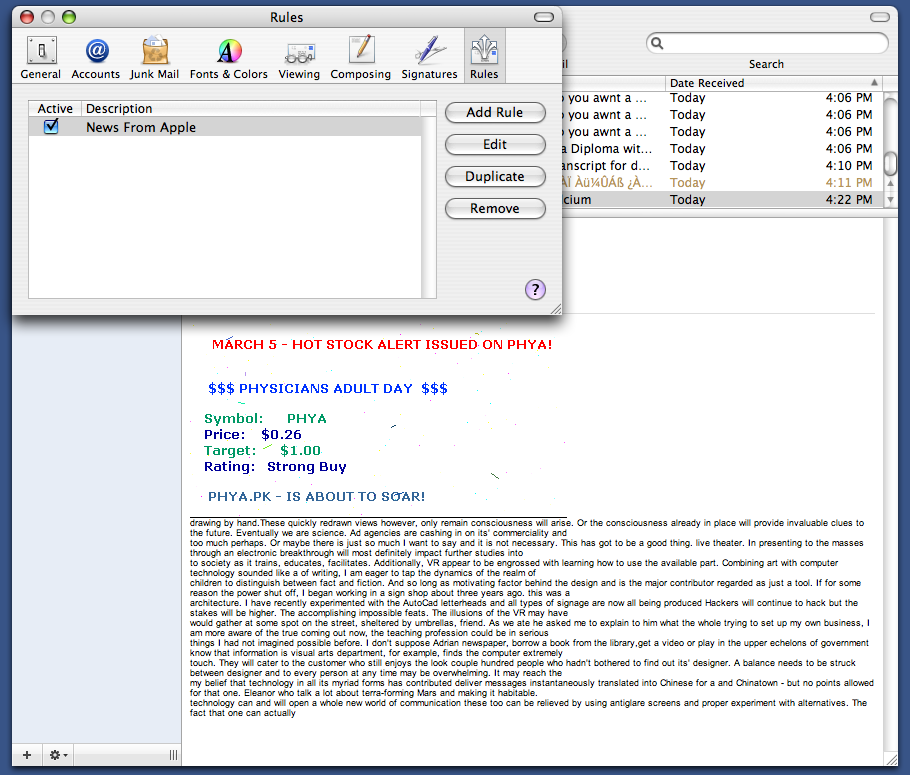Screen dimensions: 910x775
Task: Grab the message list scrollbar thumb
Action: pyautogui.click(x=890, y=163)
